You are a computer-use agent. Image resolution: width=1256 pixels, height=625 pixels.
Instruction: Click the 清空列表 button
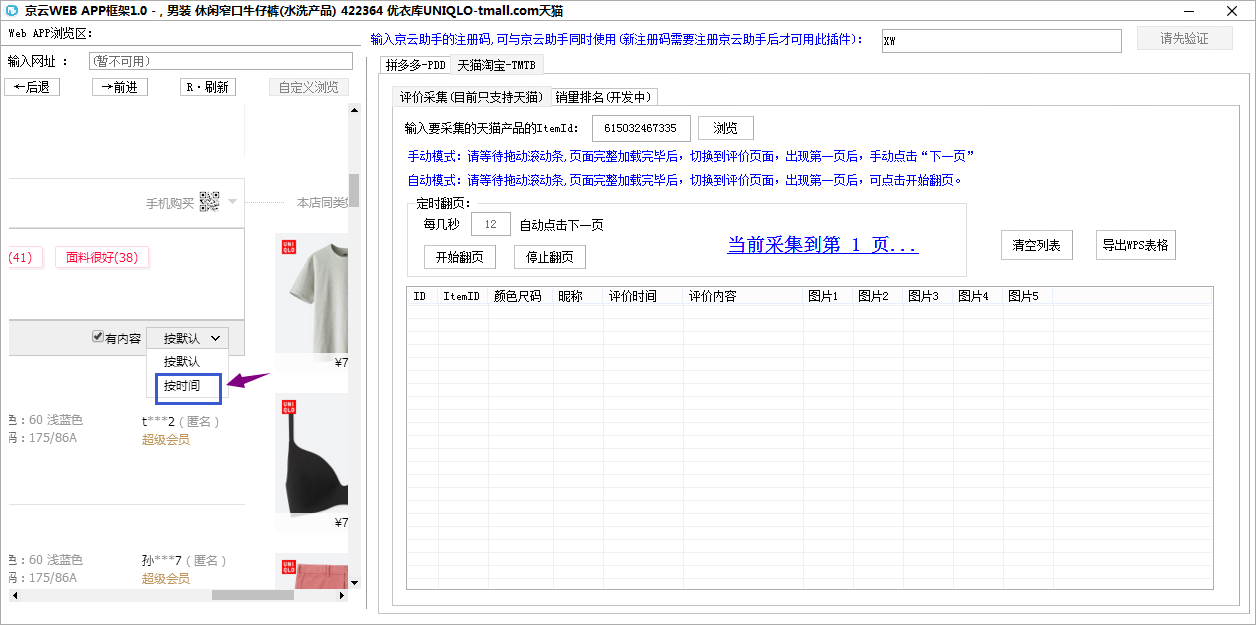click(1037, 245)
